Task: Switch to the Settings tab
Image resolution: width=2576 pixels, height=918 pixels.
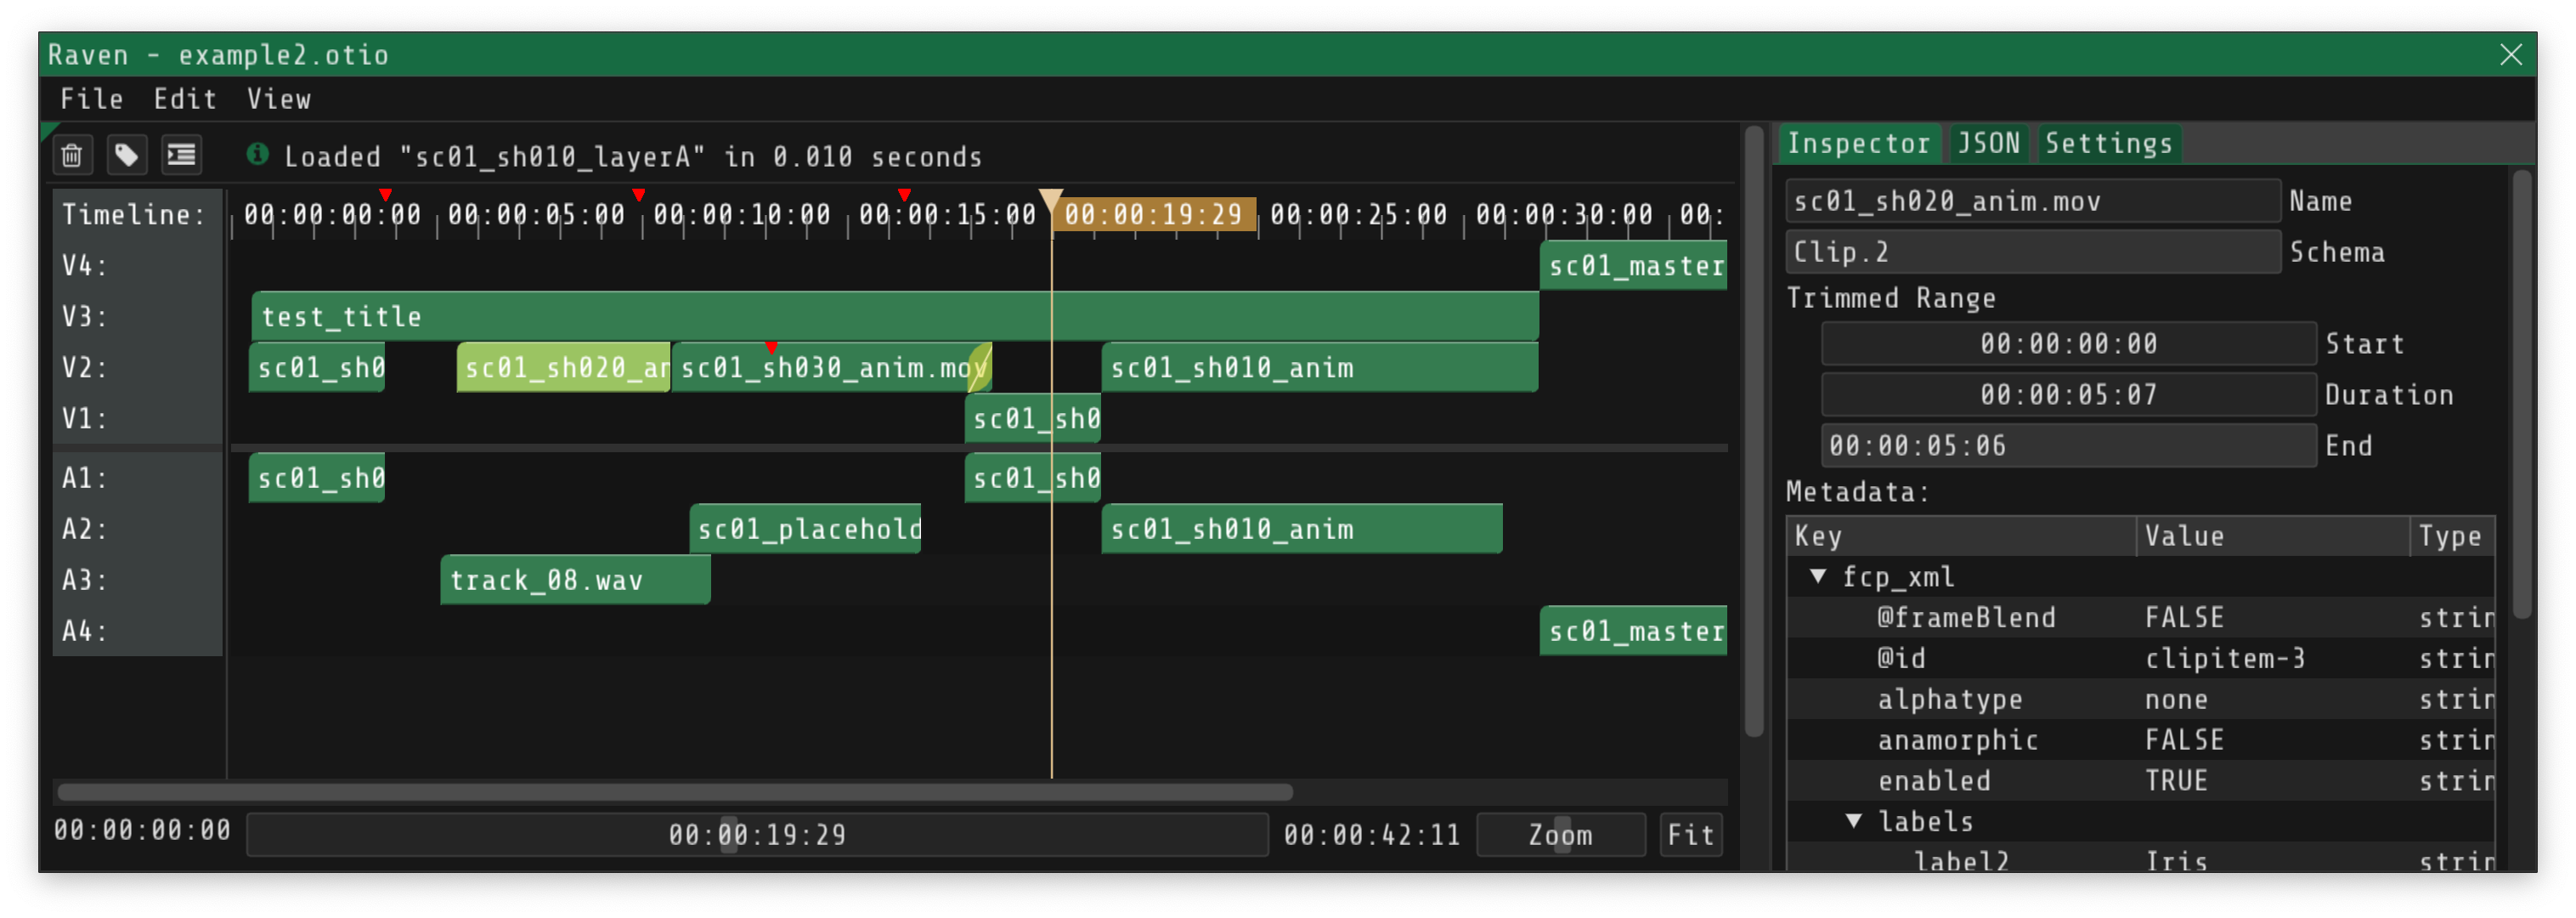Action: tap(2108, 144)
